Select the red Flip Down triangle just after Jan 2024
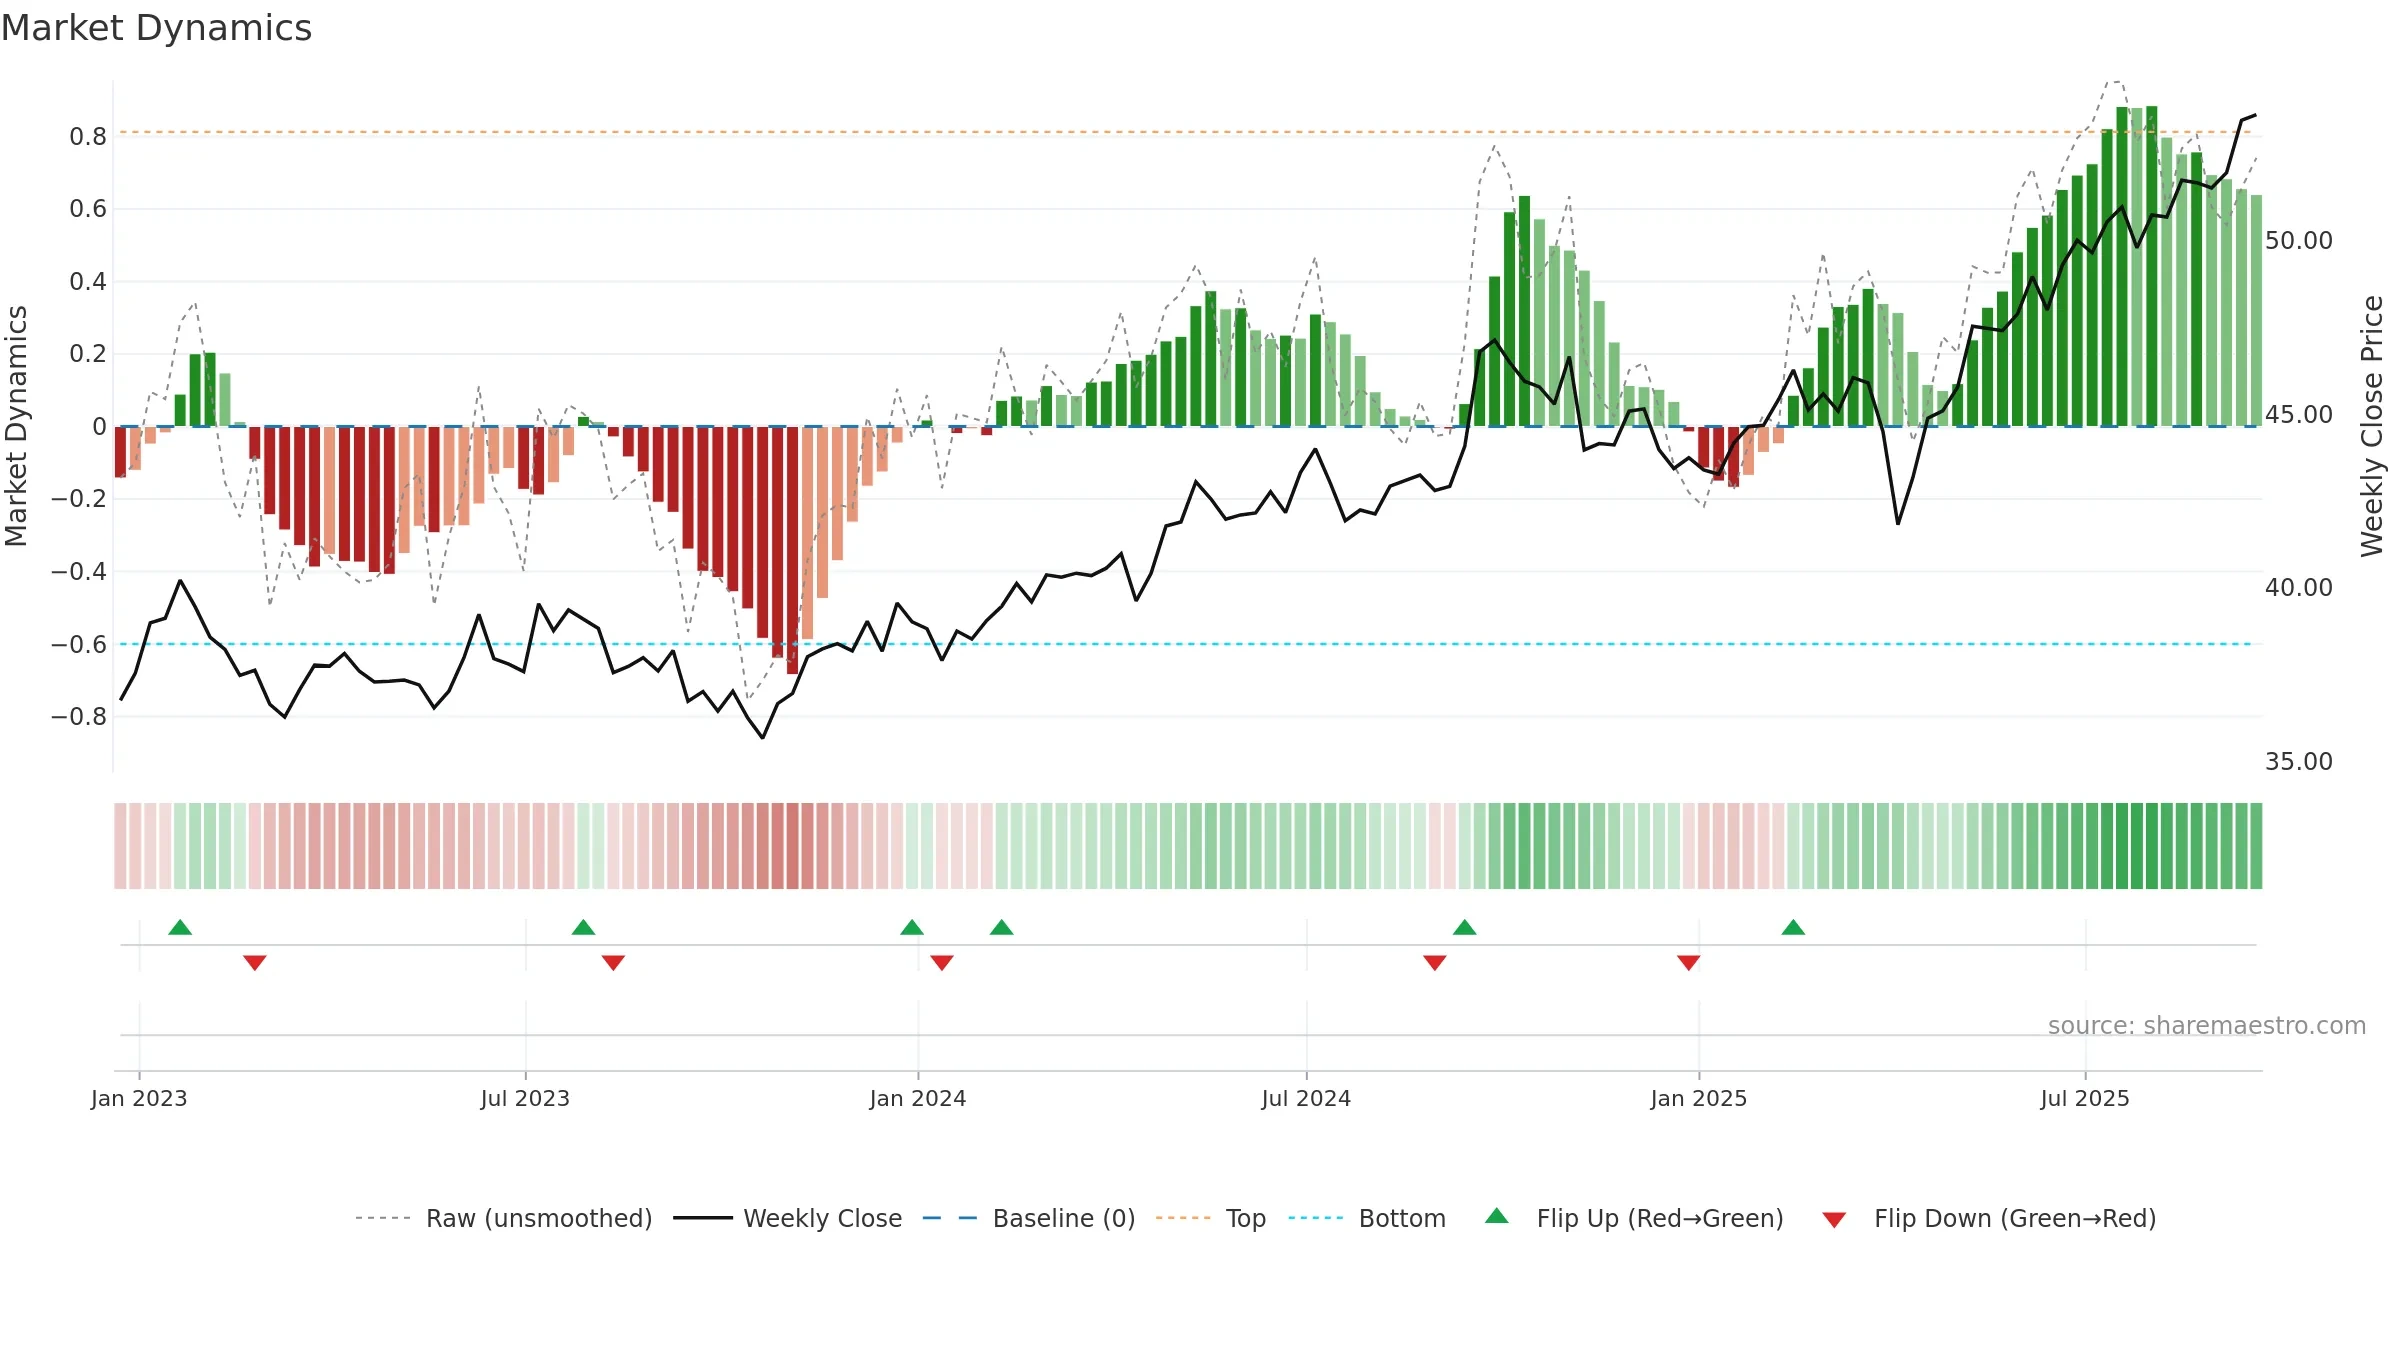The width and height of the screenshot is (2400, 1350). point(942,963)
